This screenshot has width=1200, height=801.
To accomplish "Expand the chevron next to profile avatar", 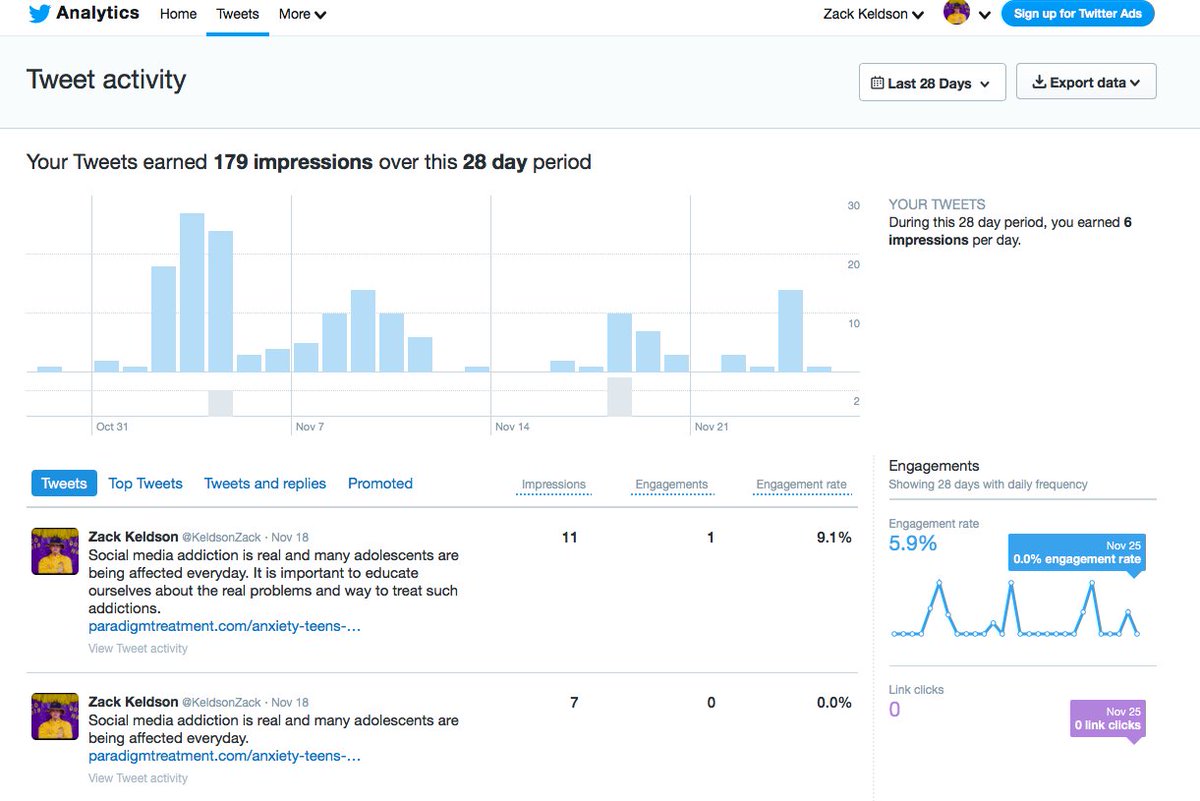I will point(984,15).
